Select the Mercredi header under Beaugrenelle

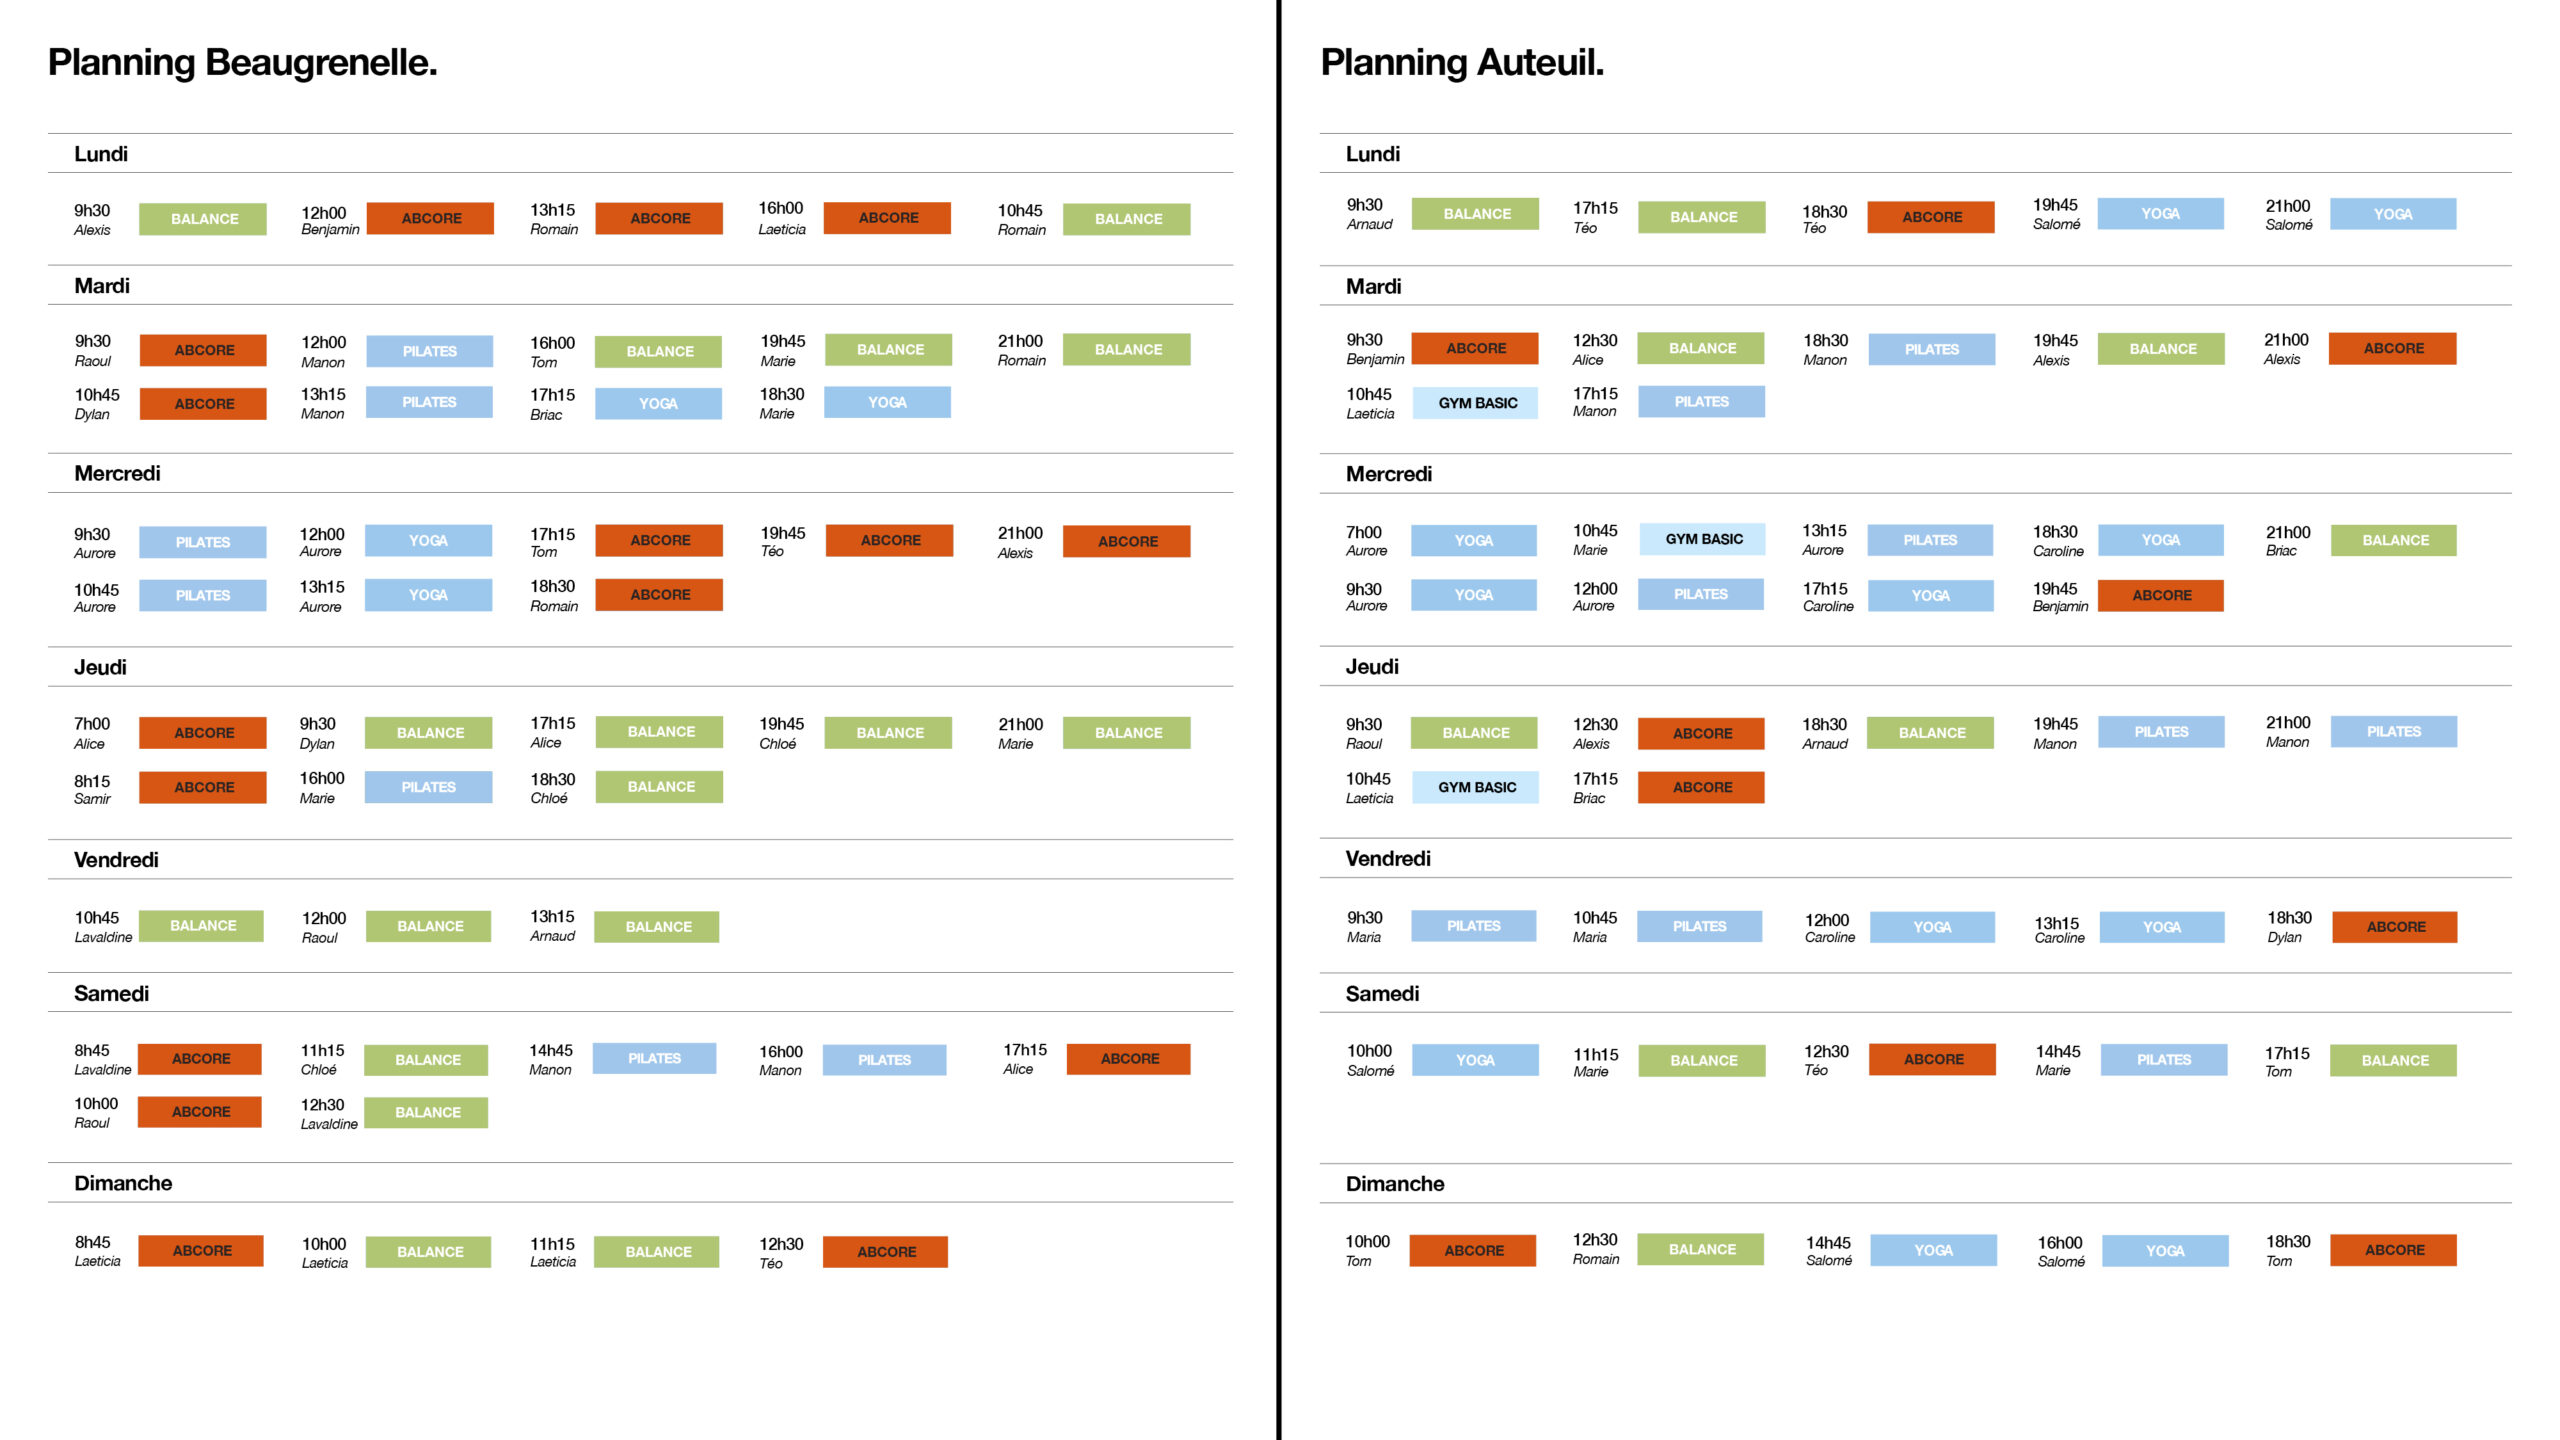pyautogui.click(x=117, y=473)
